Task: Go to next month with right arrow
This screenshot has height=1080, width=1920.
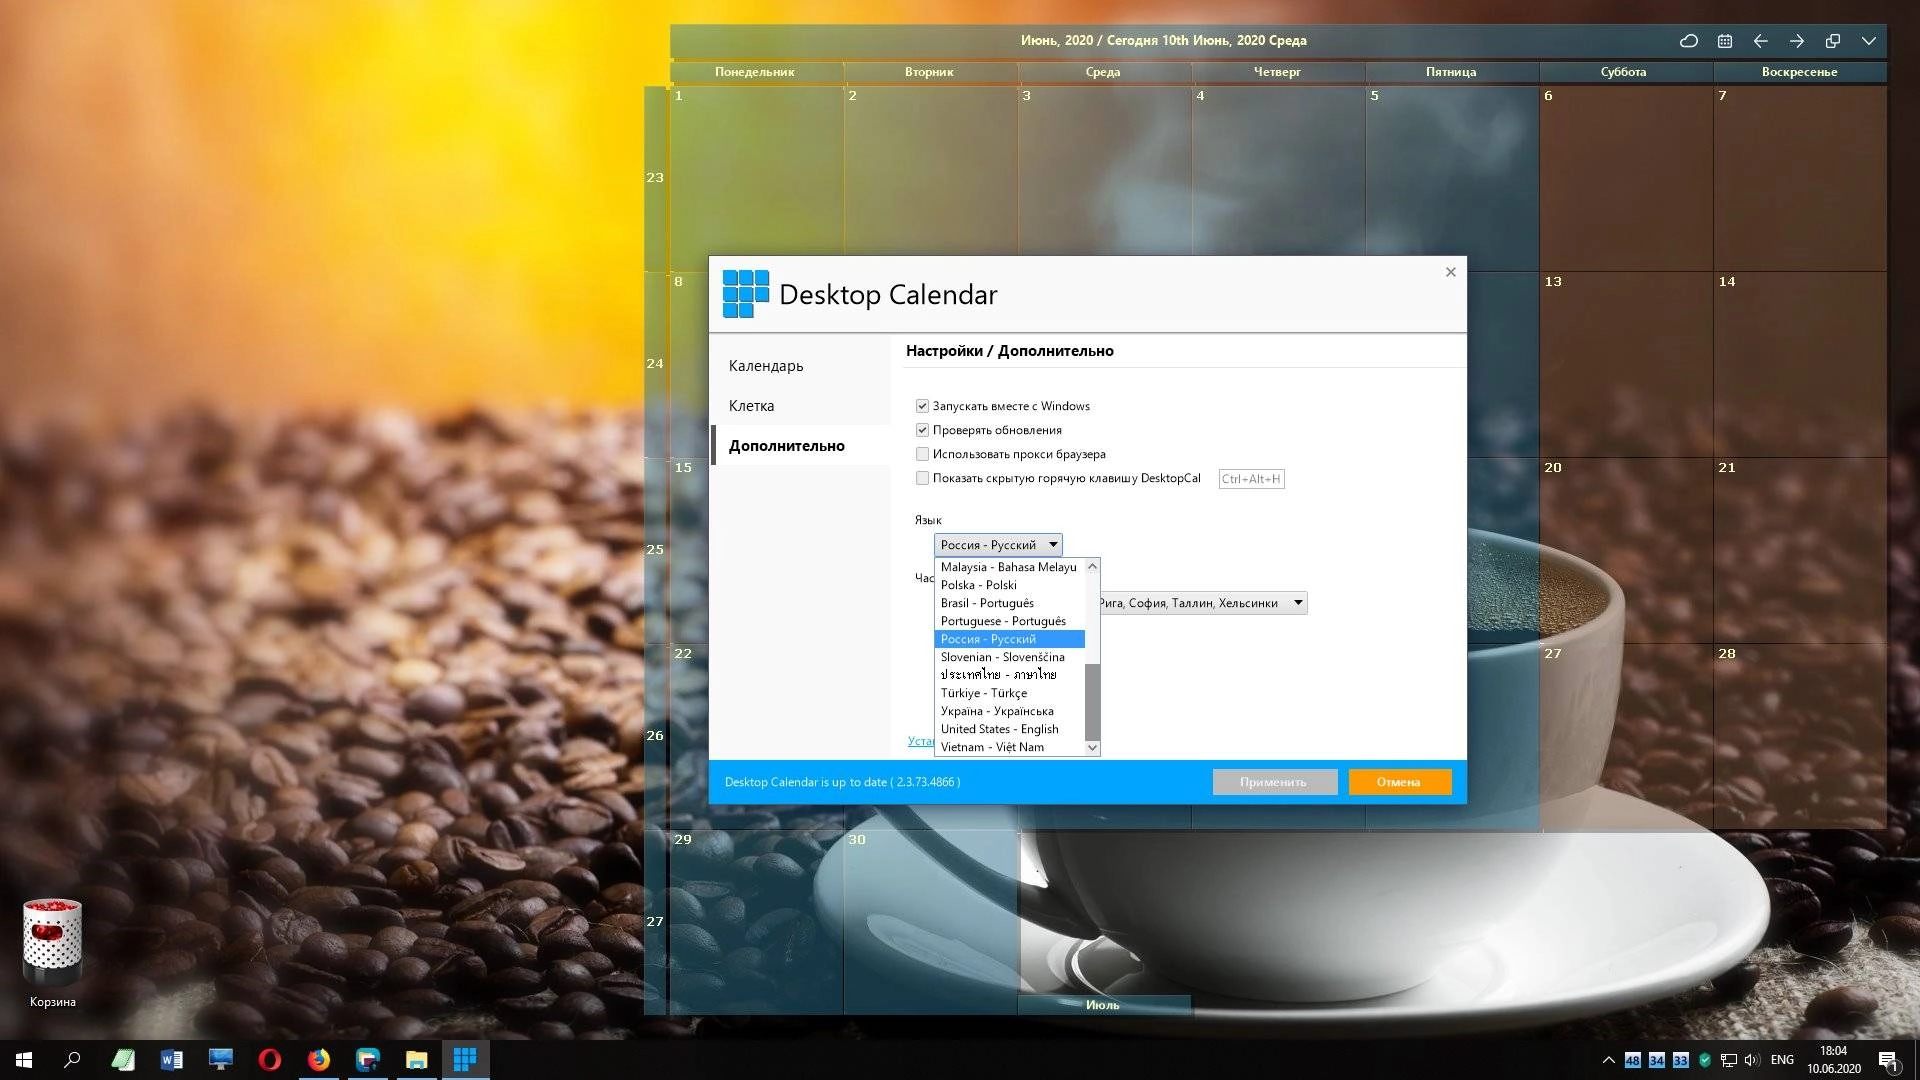Action: [1797, 41]
